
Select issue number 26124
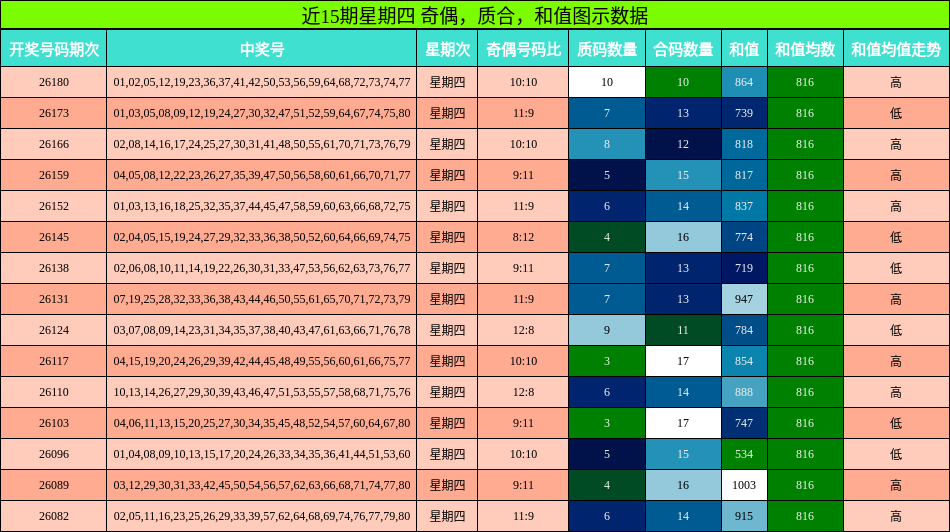pos(53,330)
